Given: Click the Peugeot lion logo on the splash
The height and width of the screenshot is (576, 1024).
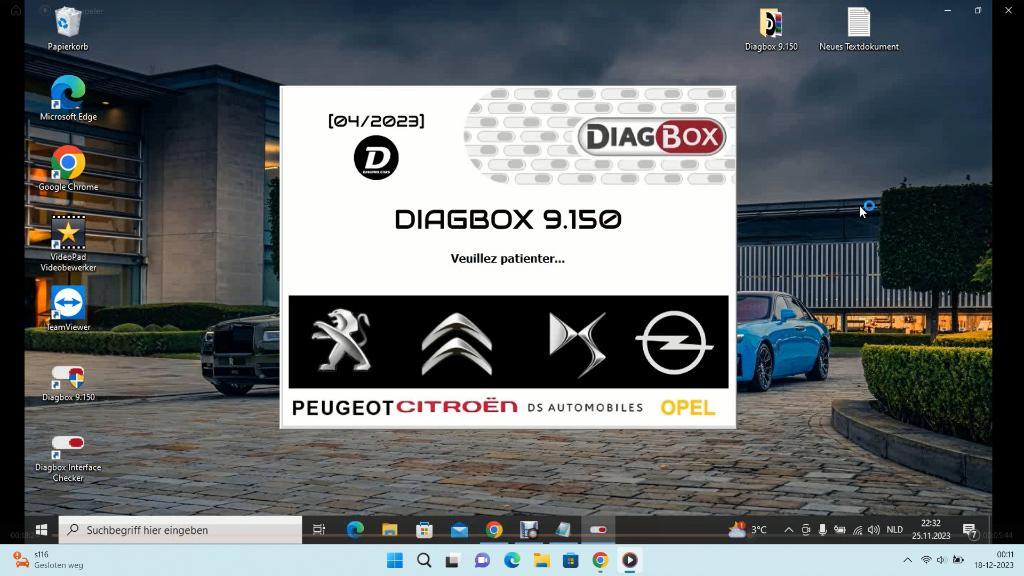Looking at the screenshot, I should coord(340,341).
